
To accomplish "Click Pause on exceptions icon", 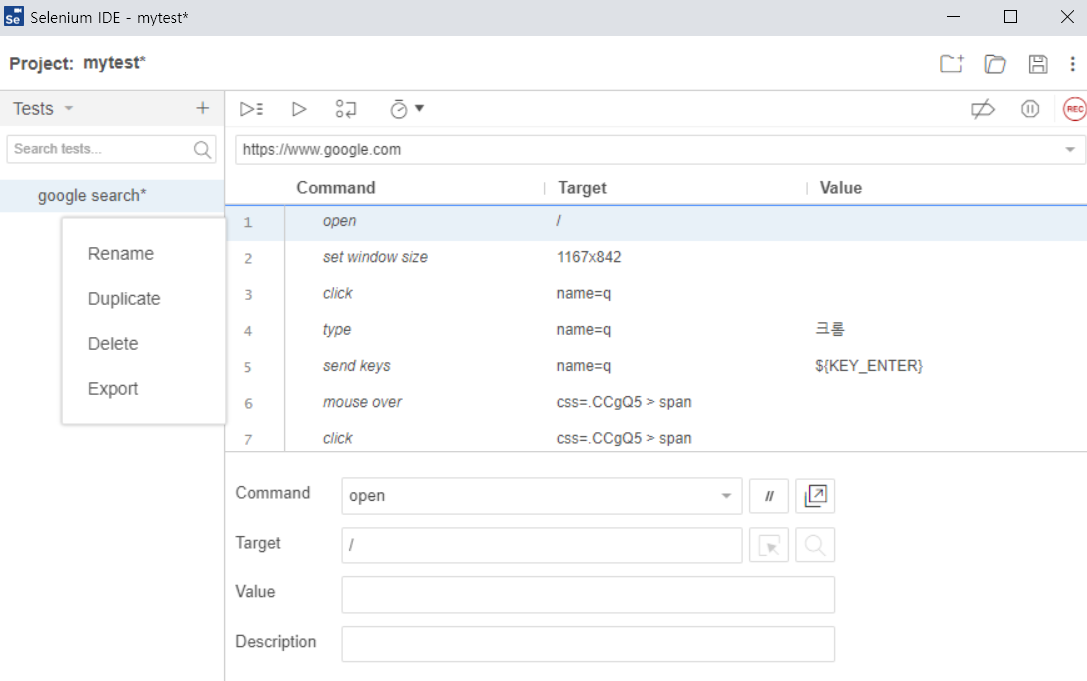I will [x=1030, y=109].
